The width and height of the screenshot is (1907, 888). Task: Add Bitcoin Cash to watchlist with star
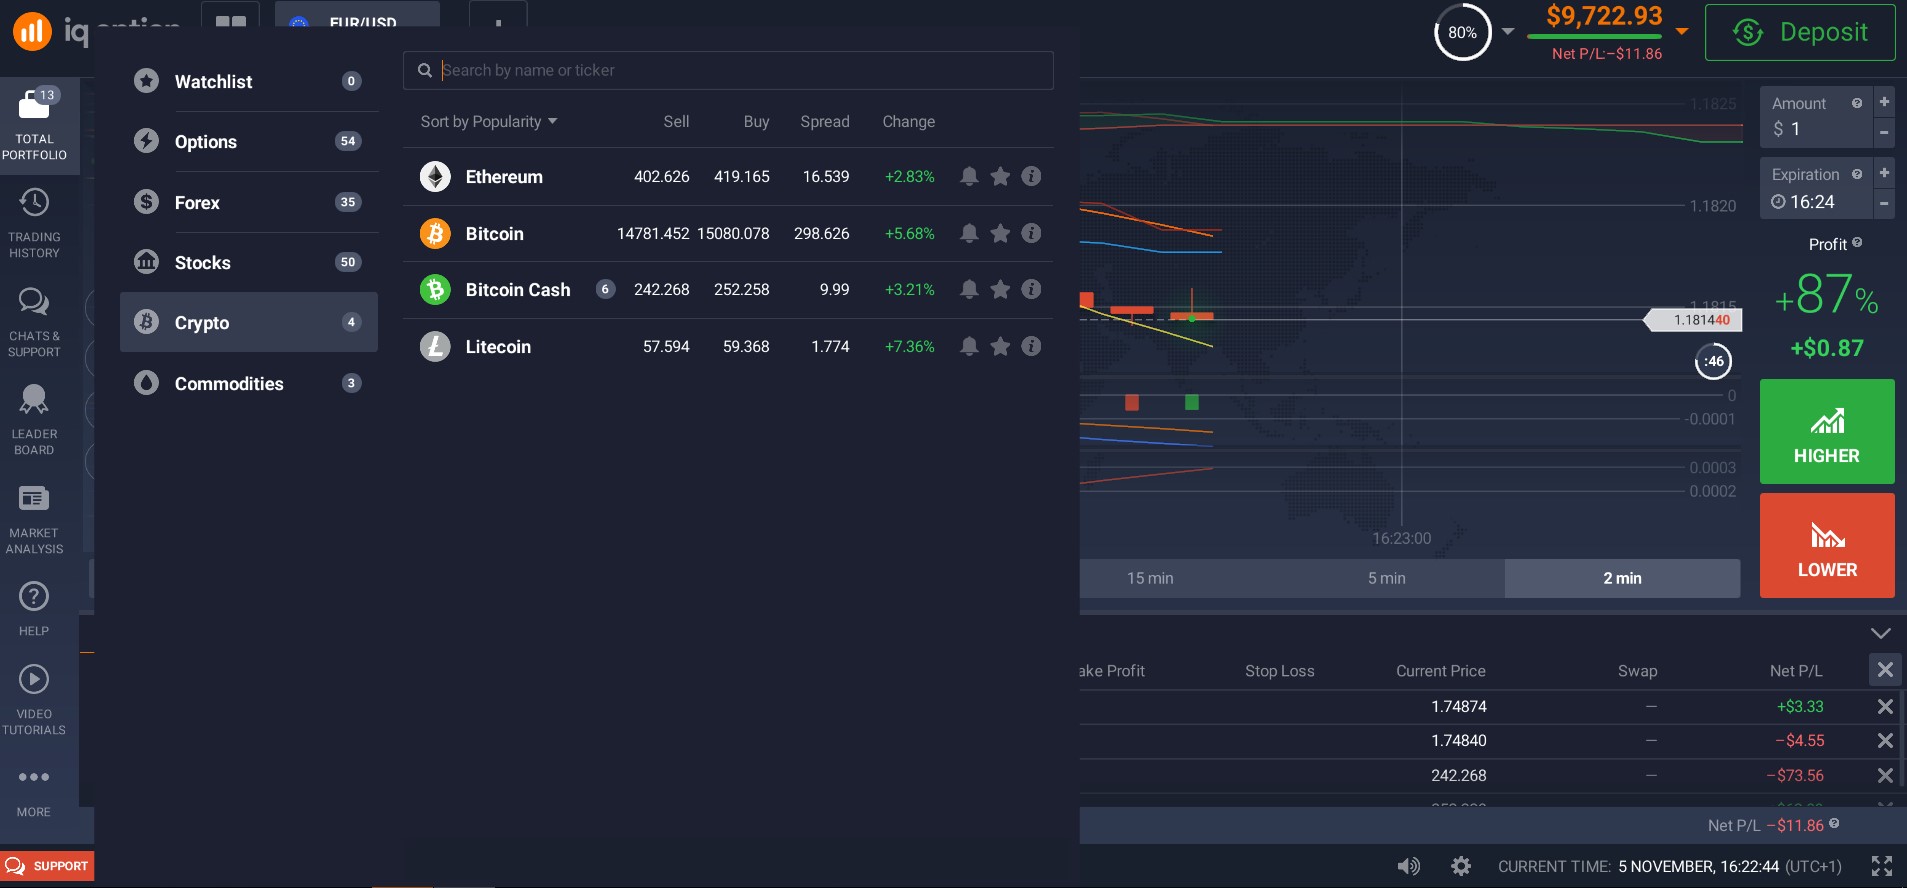(x=1000, y=289)
